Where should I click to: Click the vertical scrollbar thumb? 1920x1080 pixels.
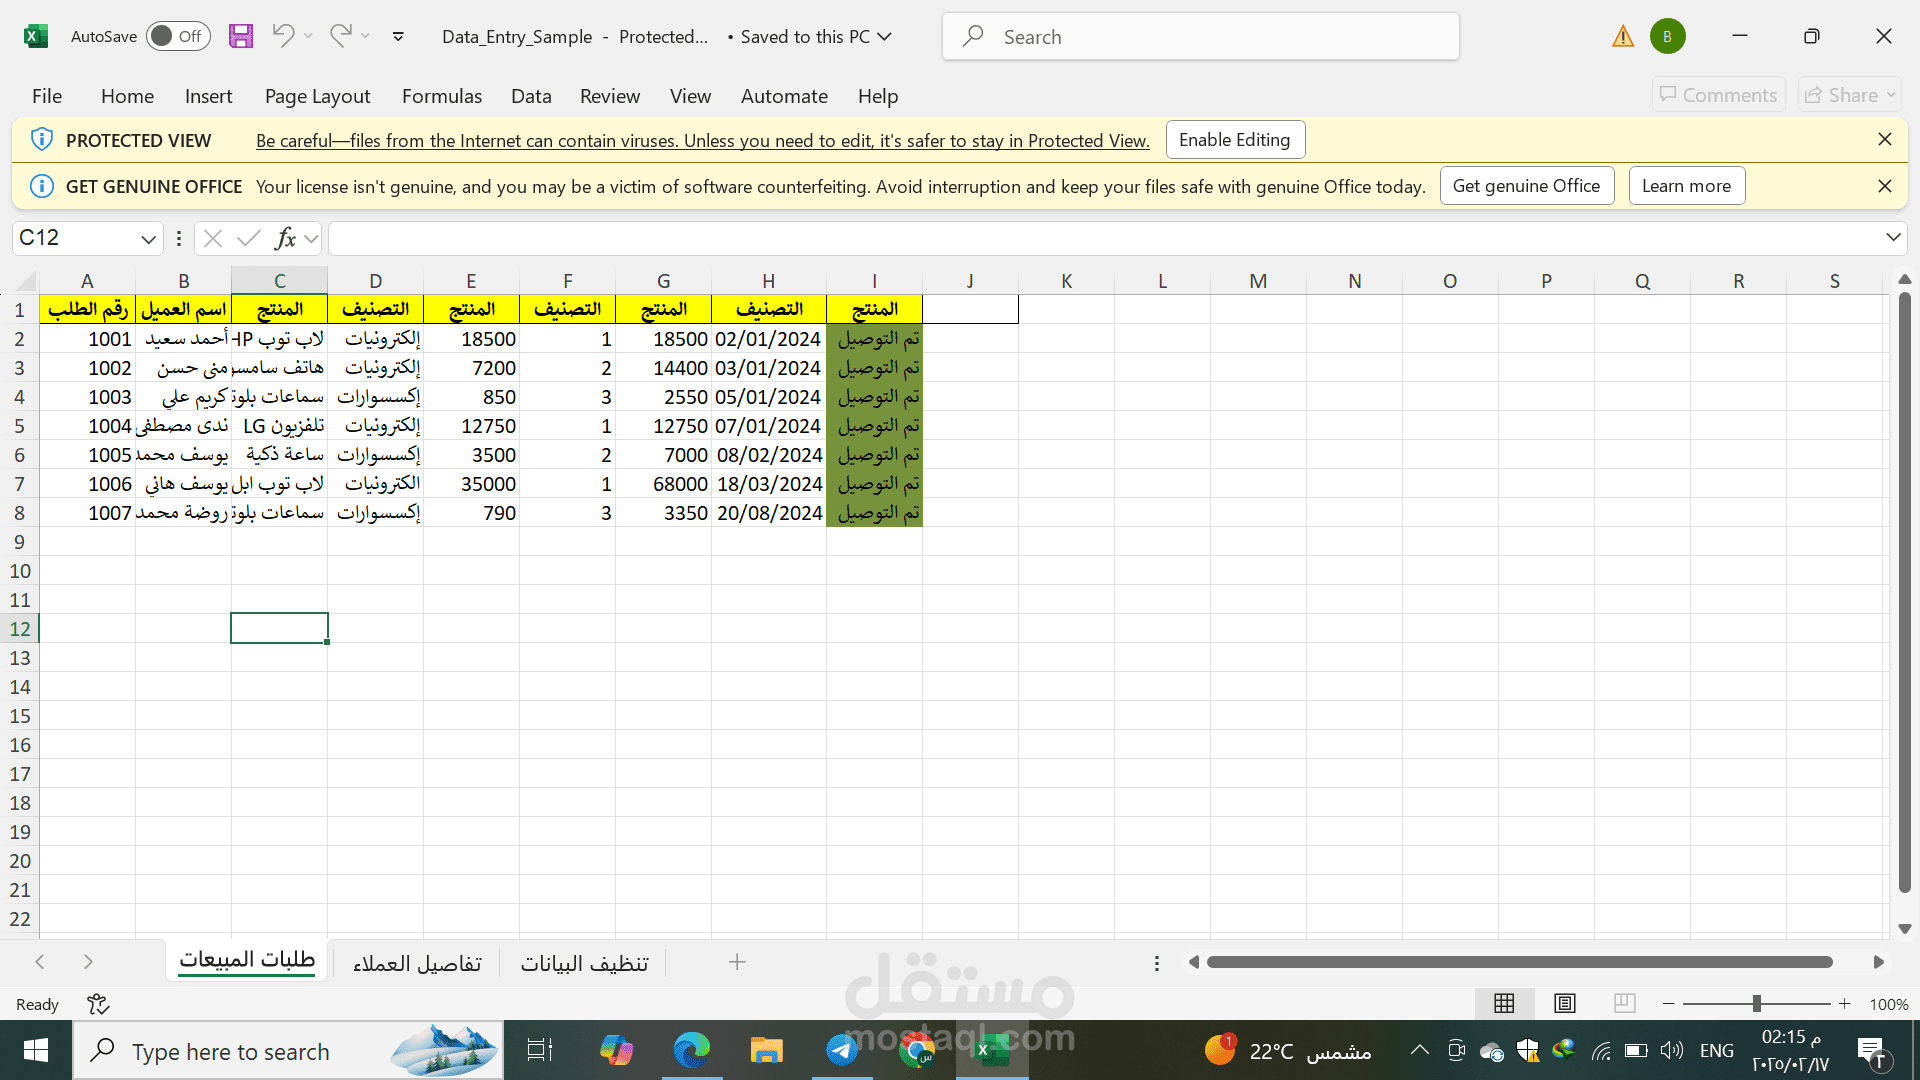1904,593
